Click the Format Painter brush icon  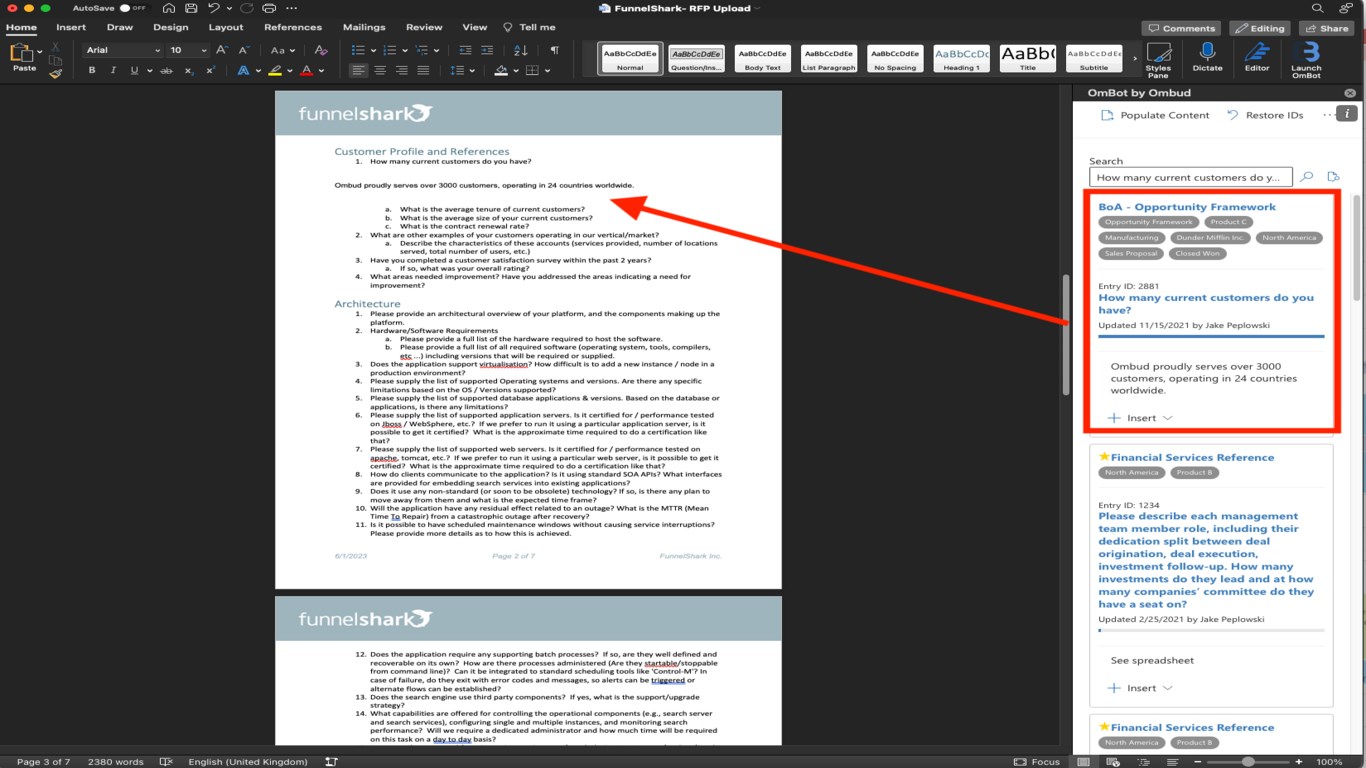coord(55,72)
